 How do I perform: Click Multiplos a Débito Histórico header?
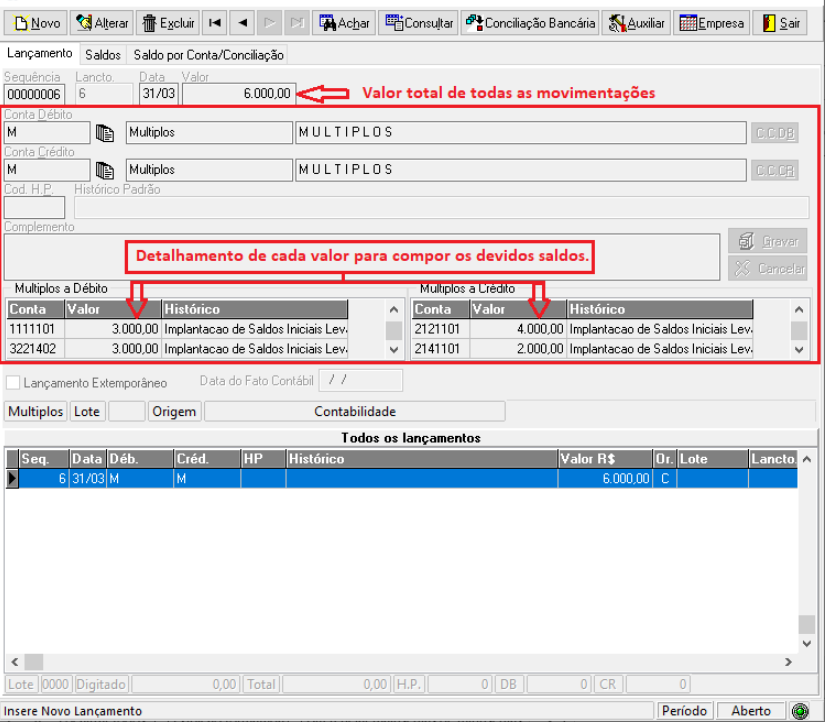[255, 309]
